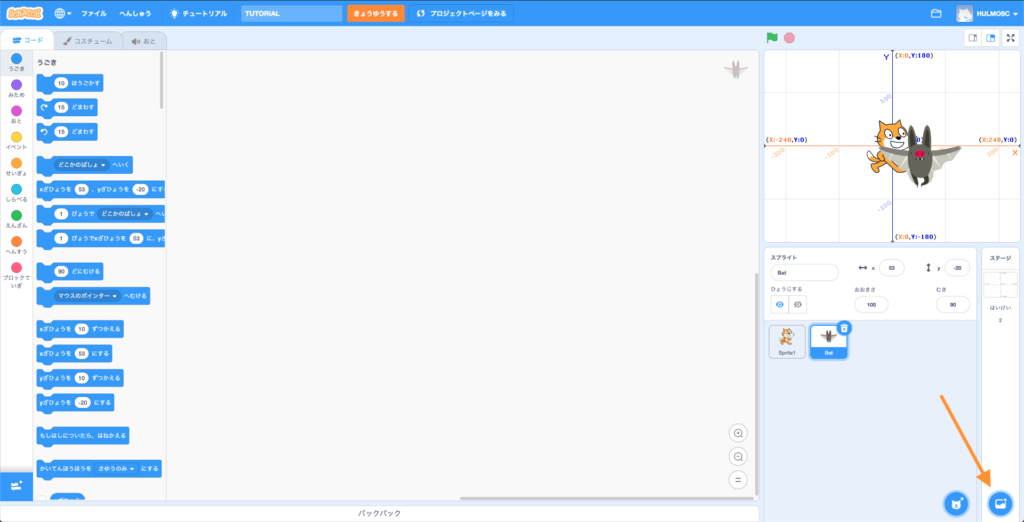Click the green flag to run project
The width and height of the screenshot is (1024, 522).
point(772,38)
